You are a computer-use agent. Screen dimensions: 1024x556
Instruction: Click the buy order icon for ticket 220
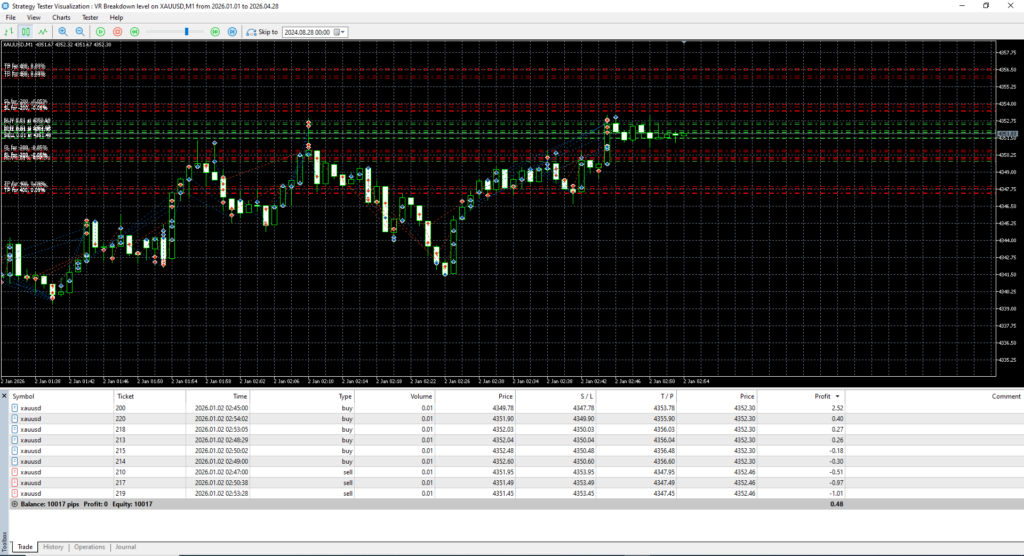click(x=14, y=419)
